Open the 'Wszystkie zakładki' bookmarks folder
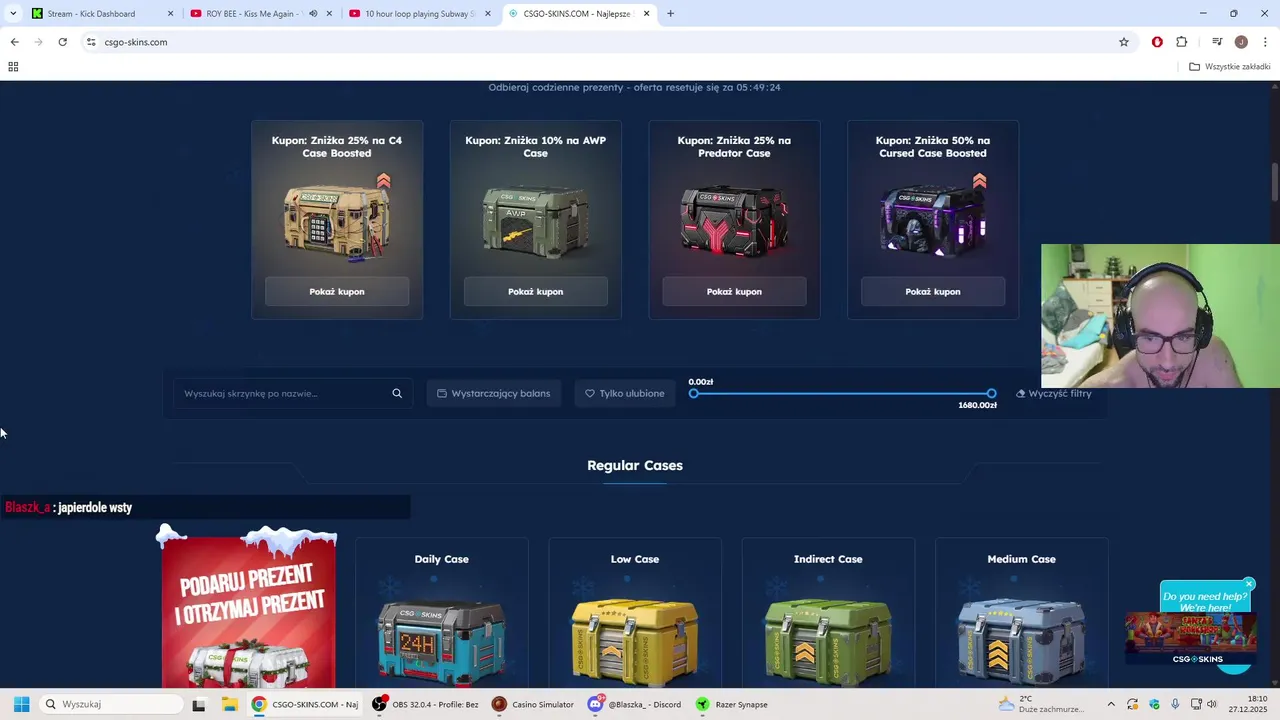The width and height of the screenshot is (1280, 720). pyautogui.click(x=1229, y=67)
